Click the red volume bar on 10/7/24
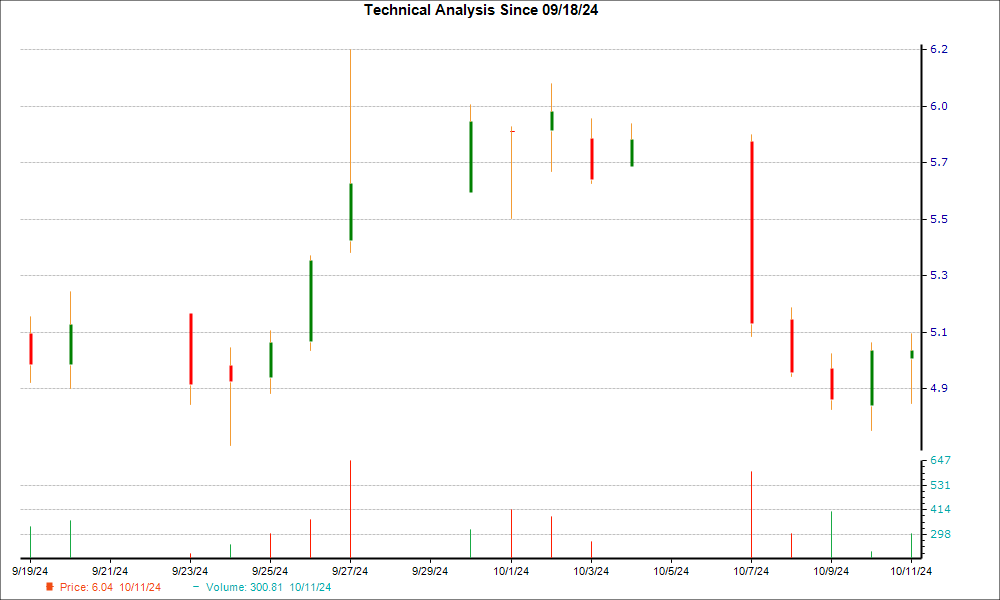The width and height of the screenshot is (1000, 600). point(751,515)
